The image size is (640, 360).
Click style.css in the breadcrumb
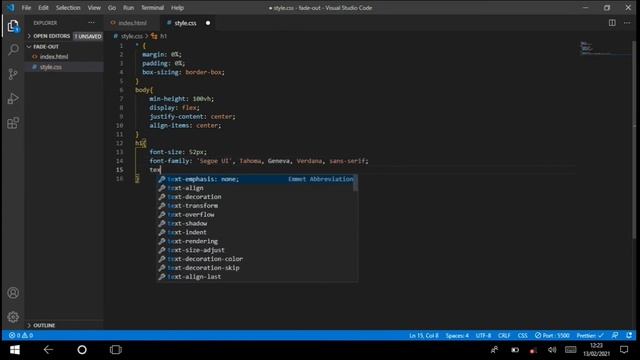click(x=131, y=36)
